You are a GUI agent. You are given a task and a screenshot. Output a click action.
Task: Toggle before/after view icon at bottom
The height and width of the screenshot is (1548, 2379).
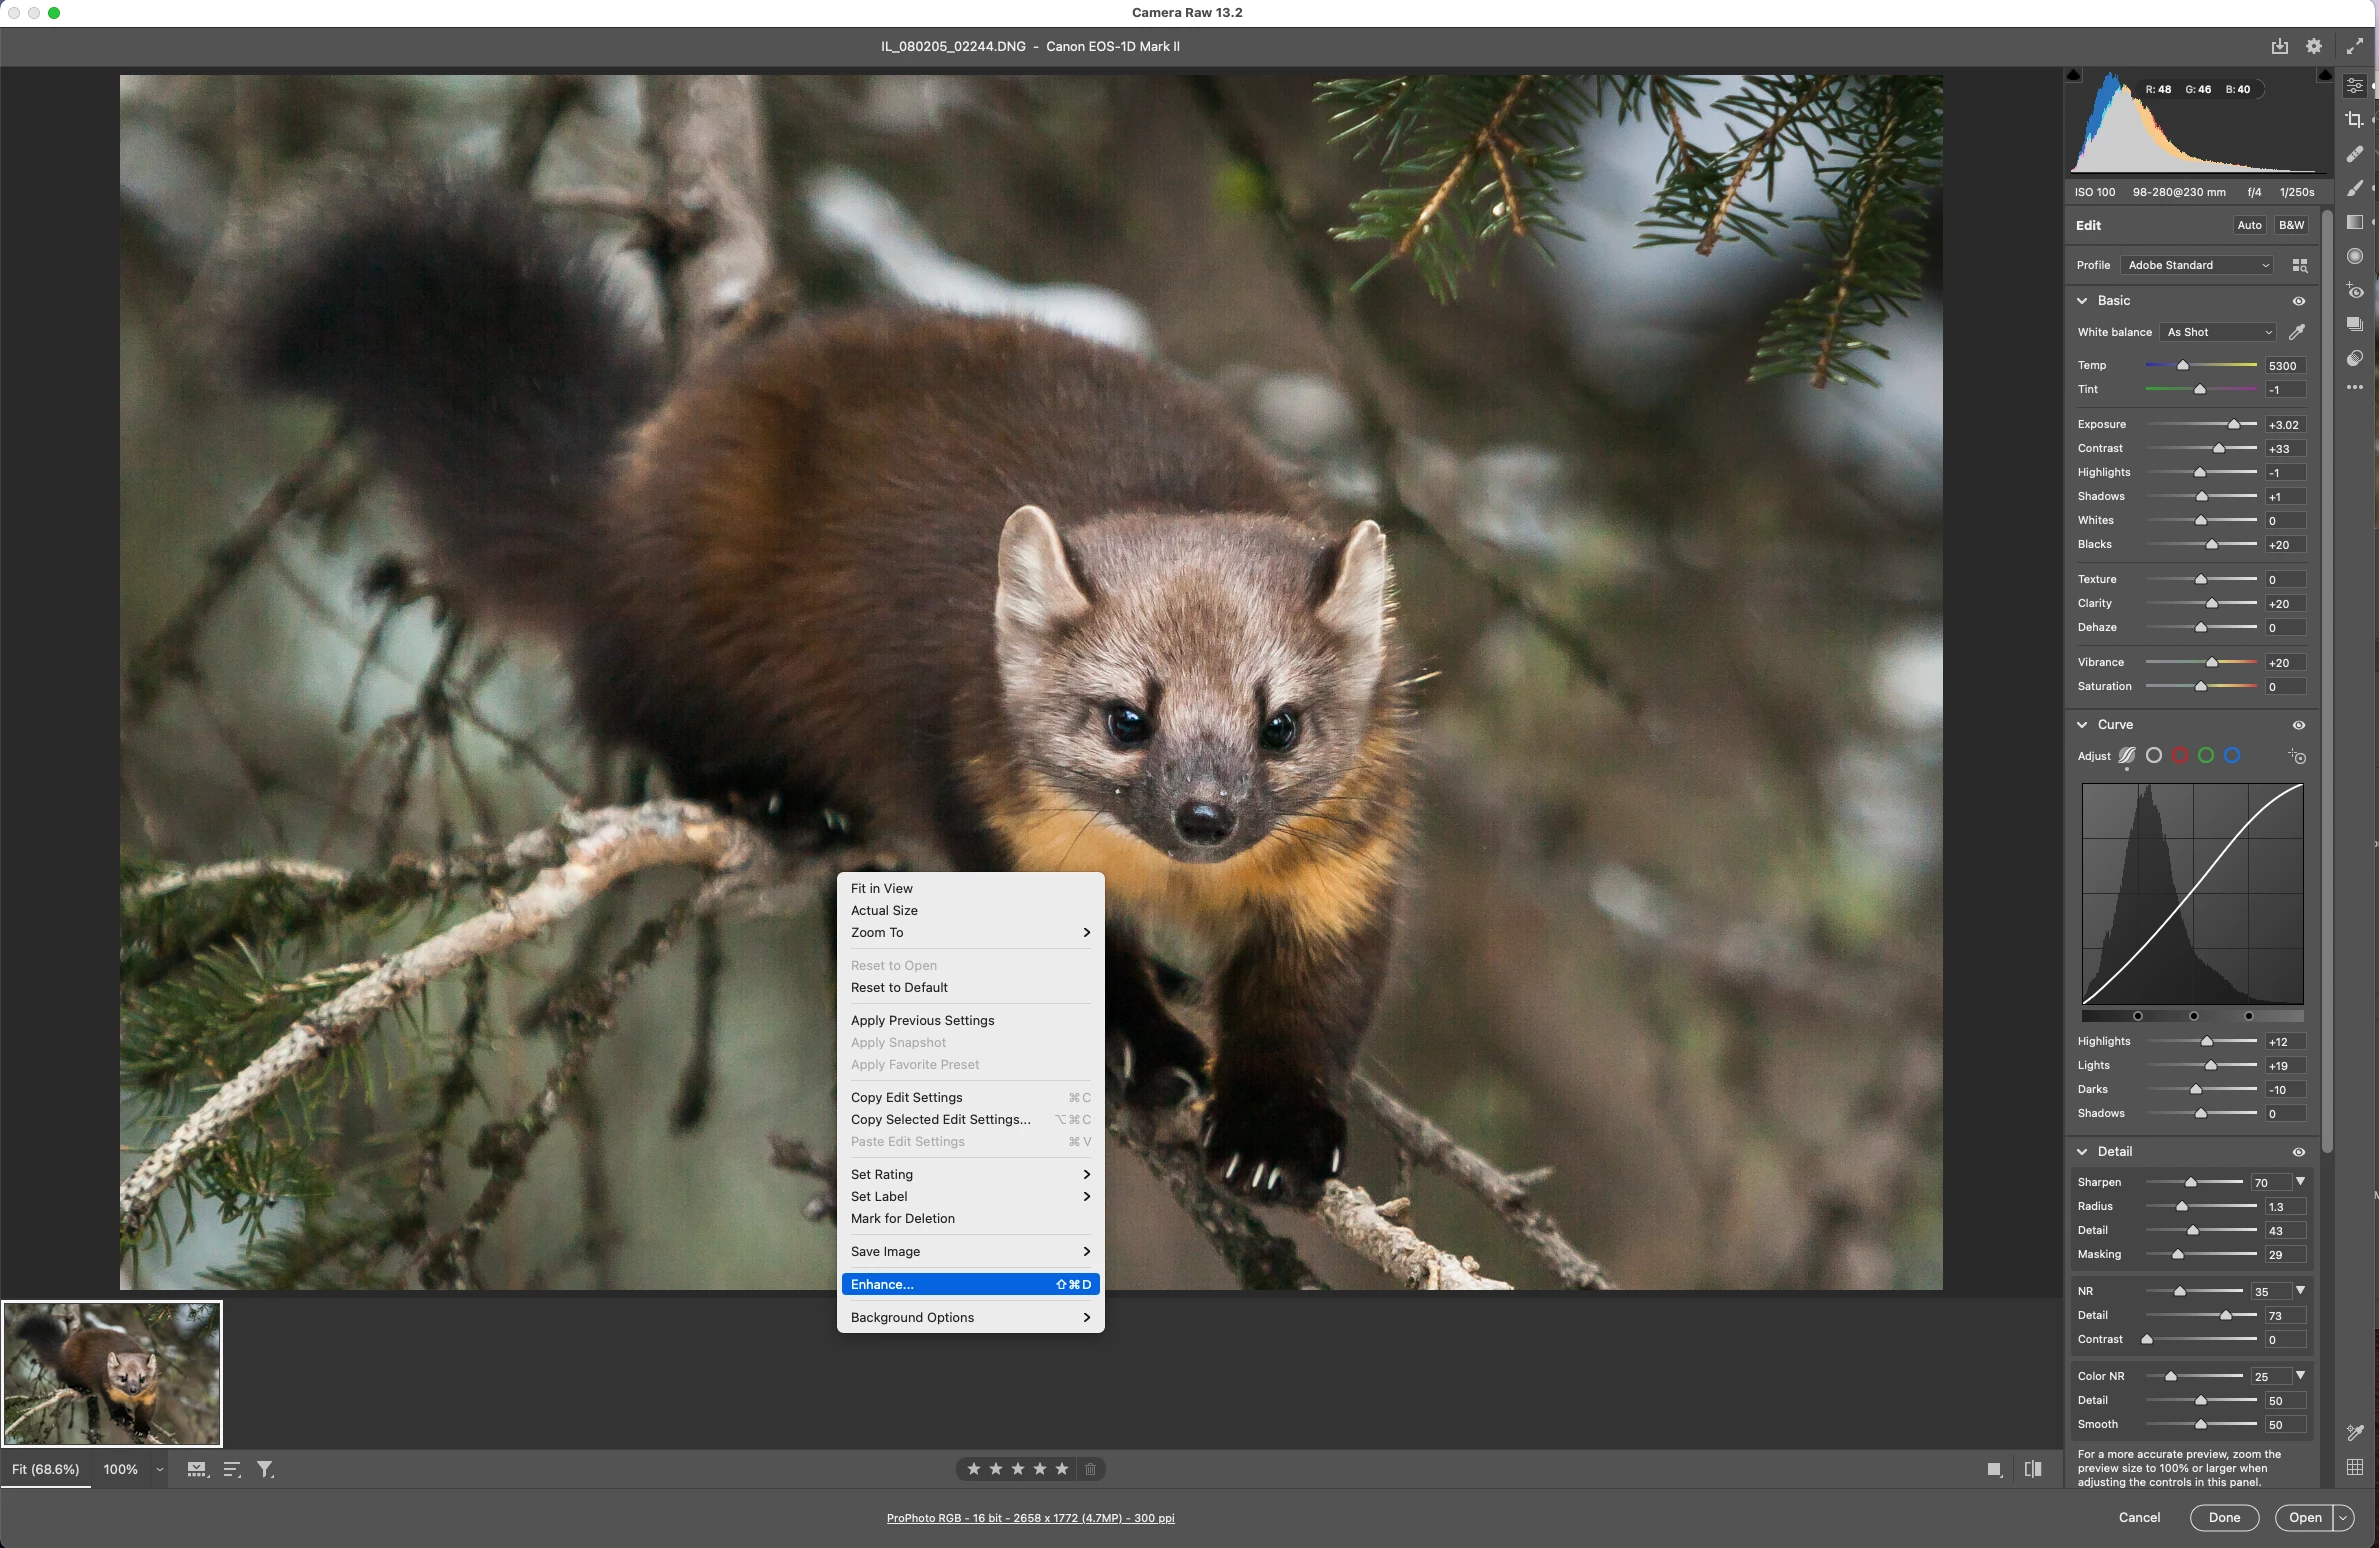point(2032,1469)
